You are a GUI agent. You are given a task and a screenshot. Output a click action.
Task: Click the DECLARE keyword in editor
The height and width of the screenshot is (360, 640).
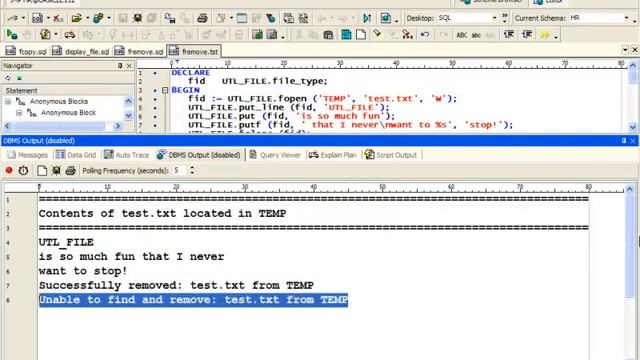(x=191, y=73)
